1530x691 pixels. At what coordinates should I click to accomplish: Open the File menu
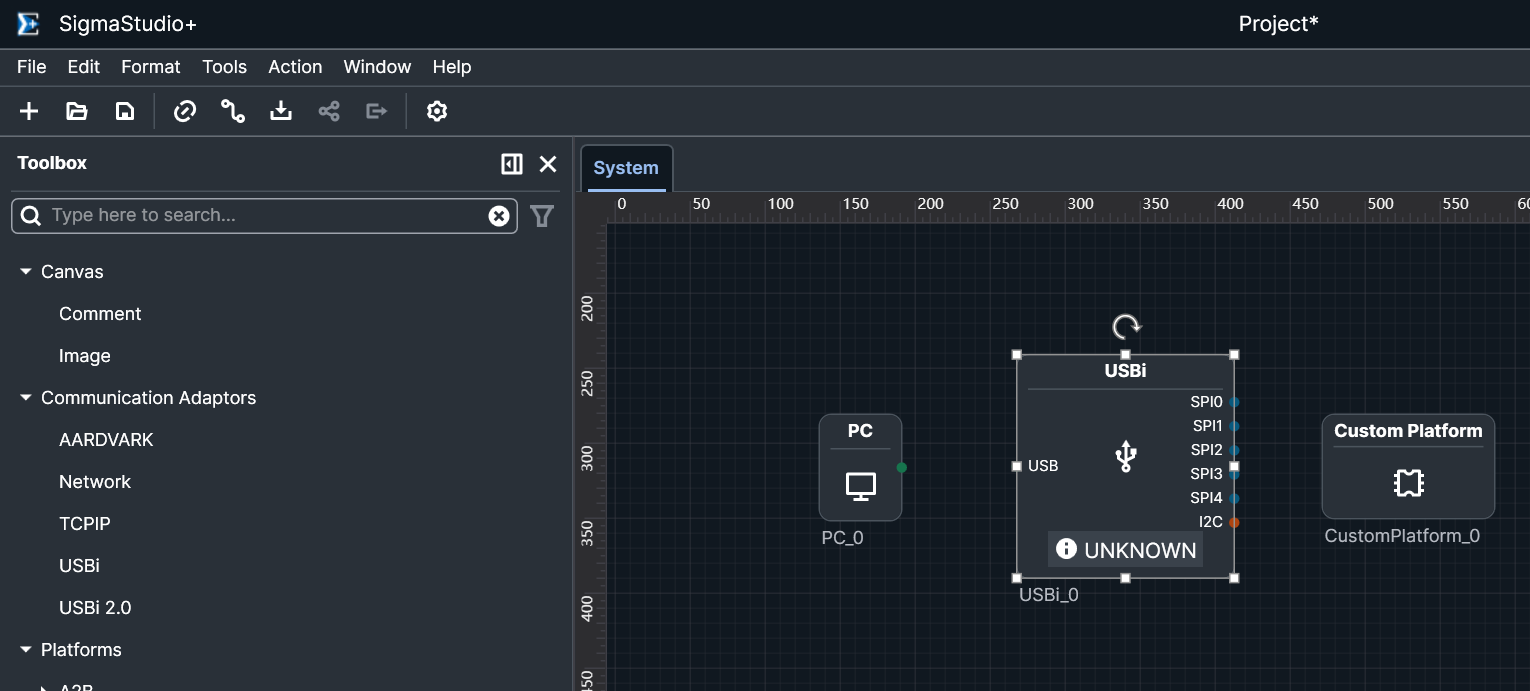pos(32,67)
